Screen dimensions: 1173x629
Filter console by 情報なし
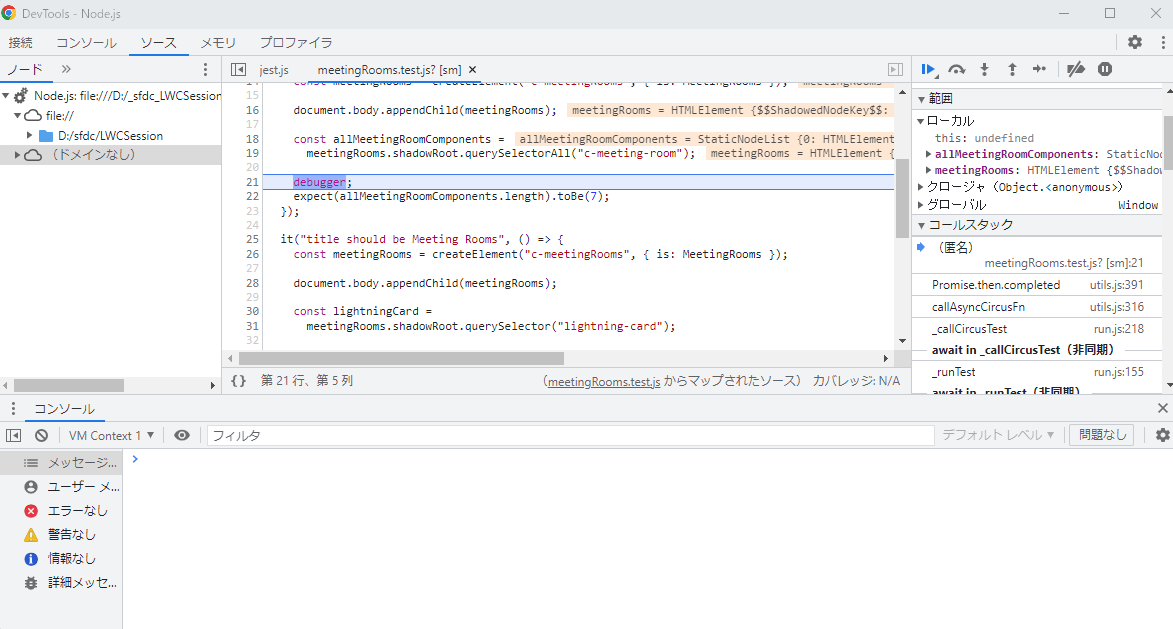point(61,559)
